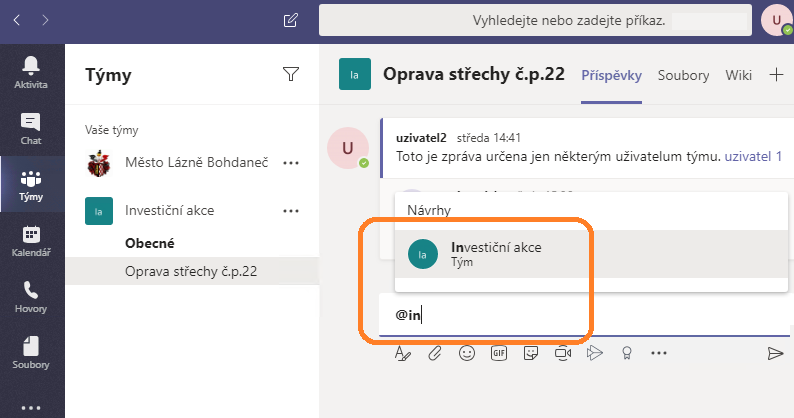
Task: Click the uzivatel 1 mention link
Action: [753, 157]
